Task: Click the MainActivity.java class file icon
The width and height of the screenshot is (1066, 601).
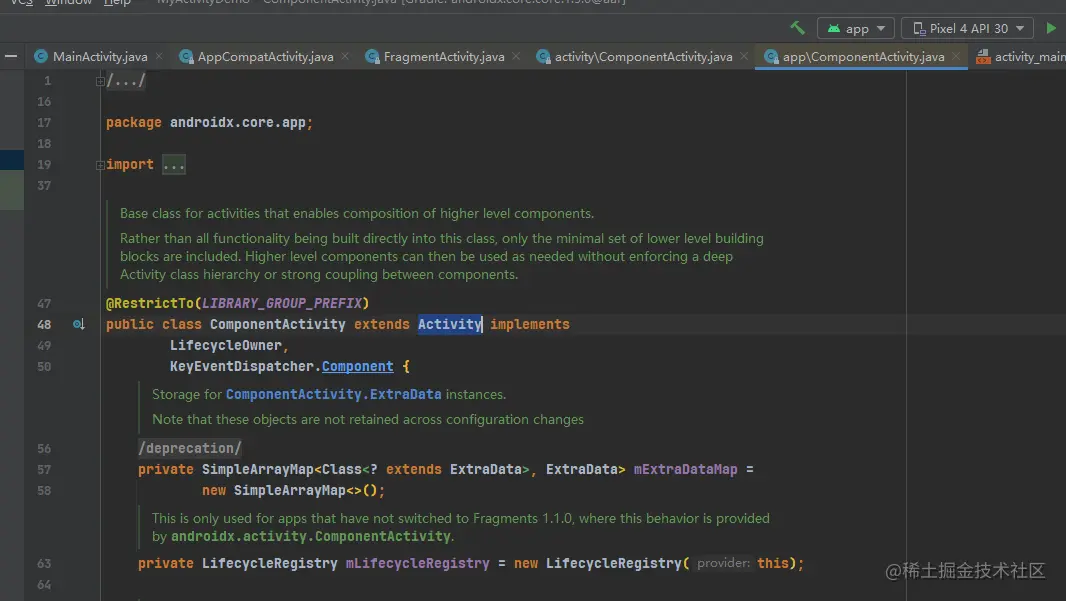Action: (x=41, y=56)
